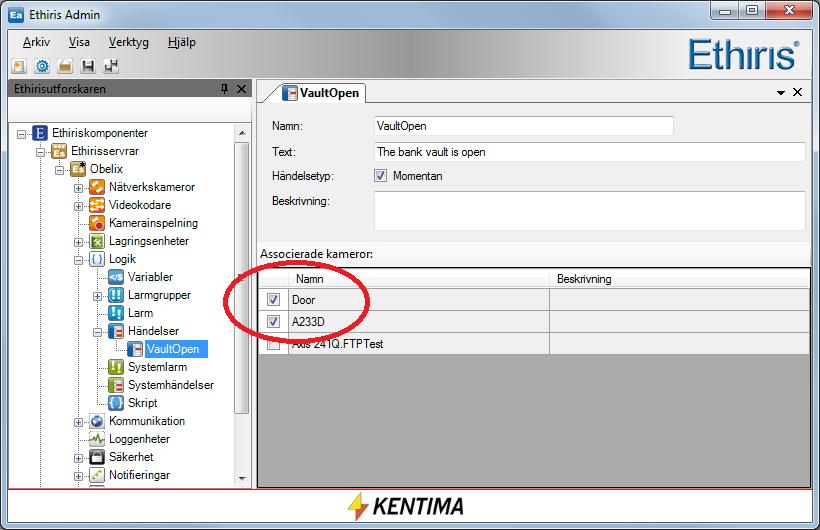Select the Ethiriskomponenter root node icon
Viewport: 820px width, 530px height.
pyautogui.click(x=40, y=133)
